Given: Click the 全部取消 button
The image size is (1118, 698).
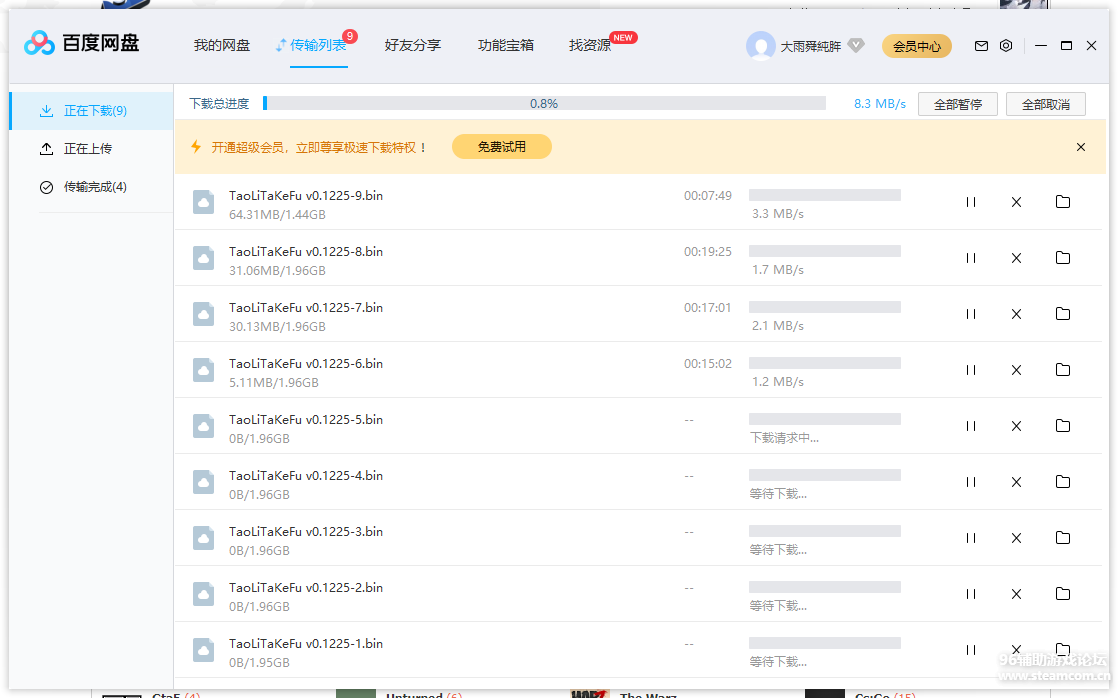Looking at the screenshot, I should (x=1045, y=104).
